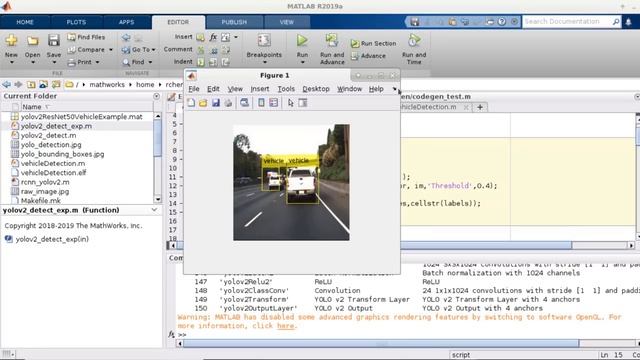The height and width of the screenshot is (360, 640).
Task: Click Run and Advance
Action: [332, 49]
